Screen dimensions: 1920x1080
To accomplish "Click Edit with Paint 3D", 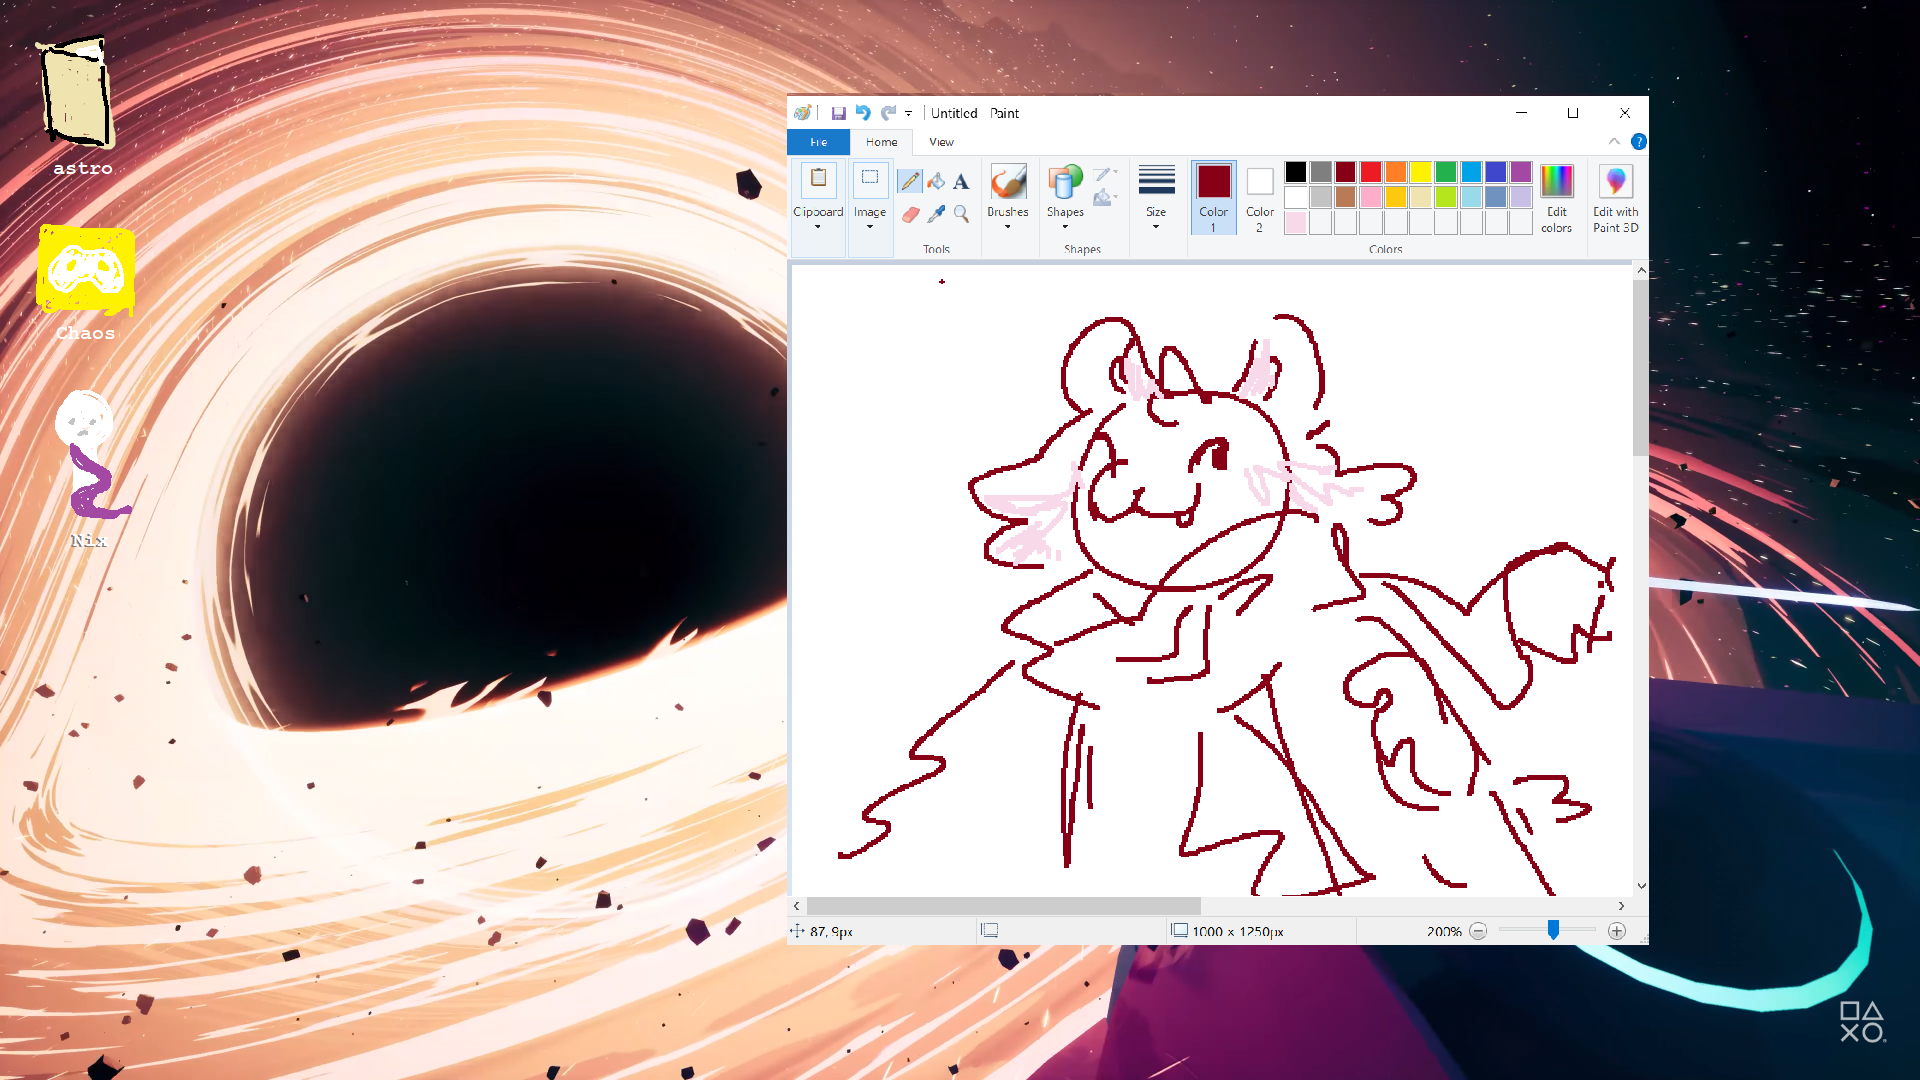I will click(1615, 197).
